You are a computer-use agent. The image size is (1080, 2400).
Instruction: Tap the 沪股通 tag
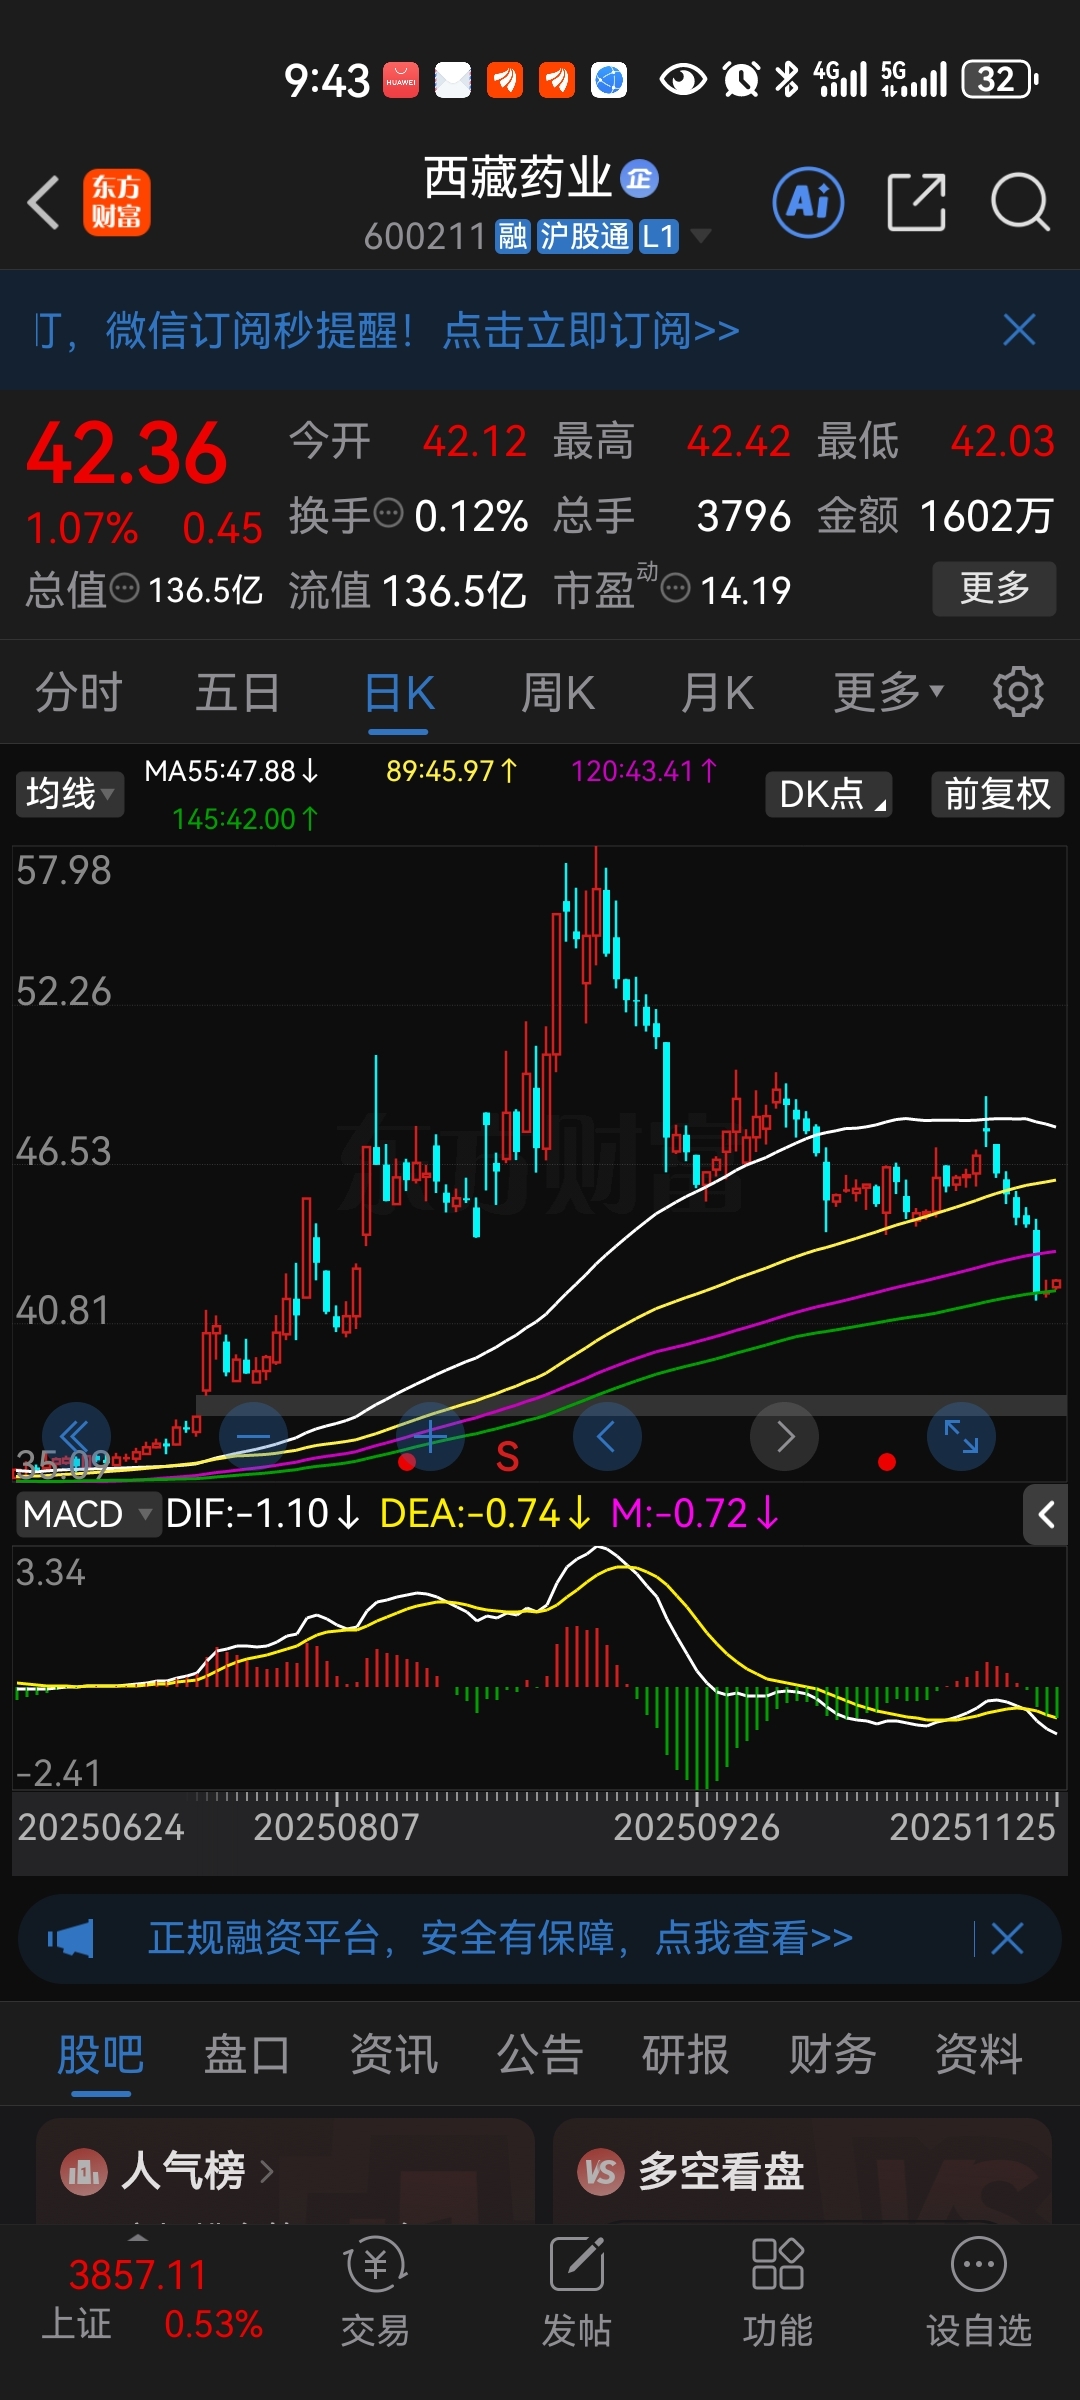(x=585, y=237)
